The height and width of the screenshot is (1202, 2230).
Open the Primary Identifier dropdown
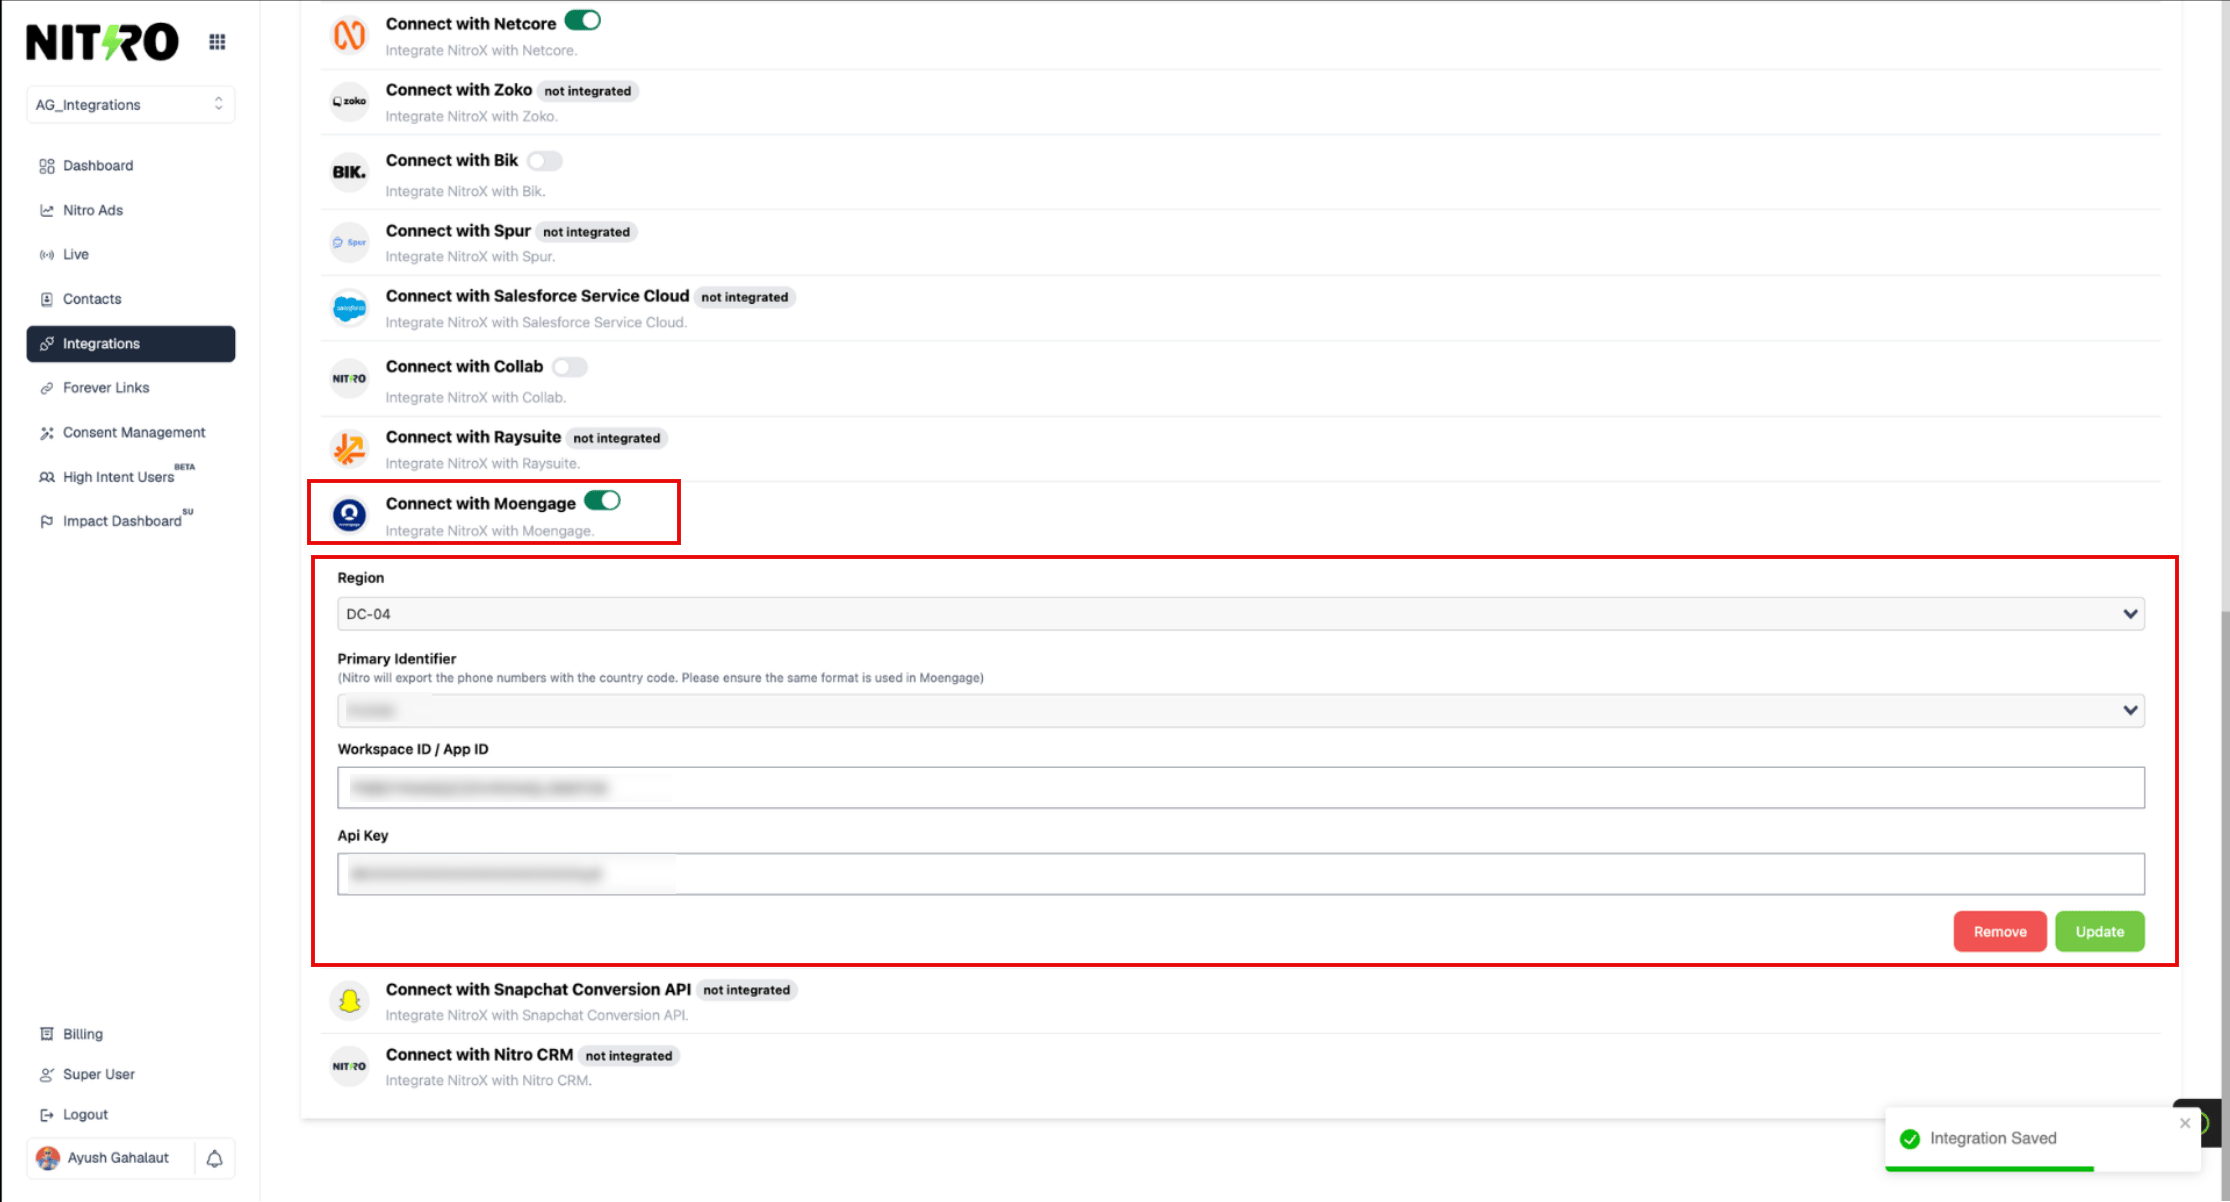point(1241,710)
